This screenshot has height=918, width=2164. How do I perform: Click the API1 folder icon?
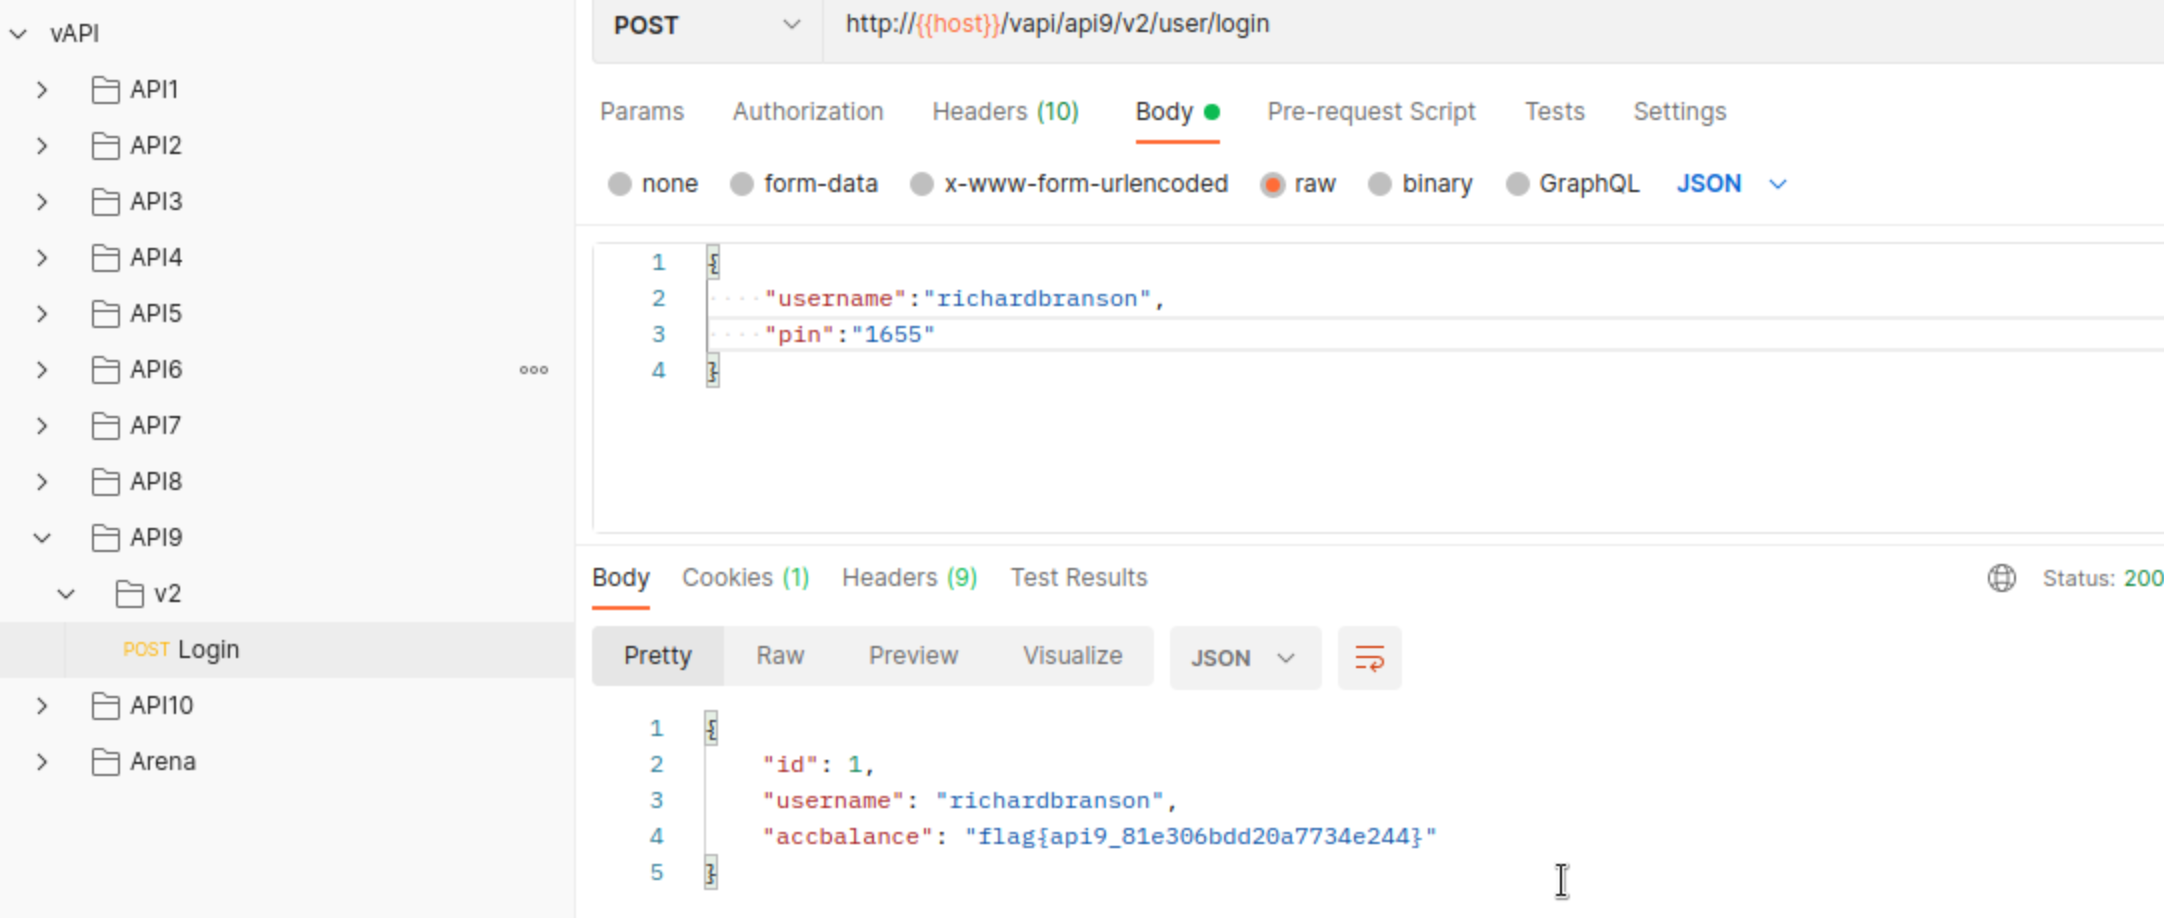105,90
